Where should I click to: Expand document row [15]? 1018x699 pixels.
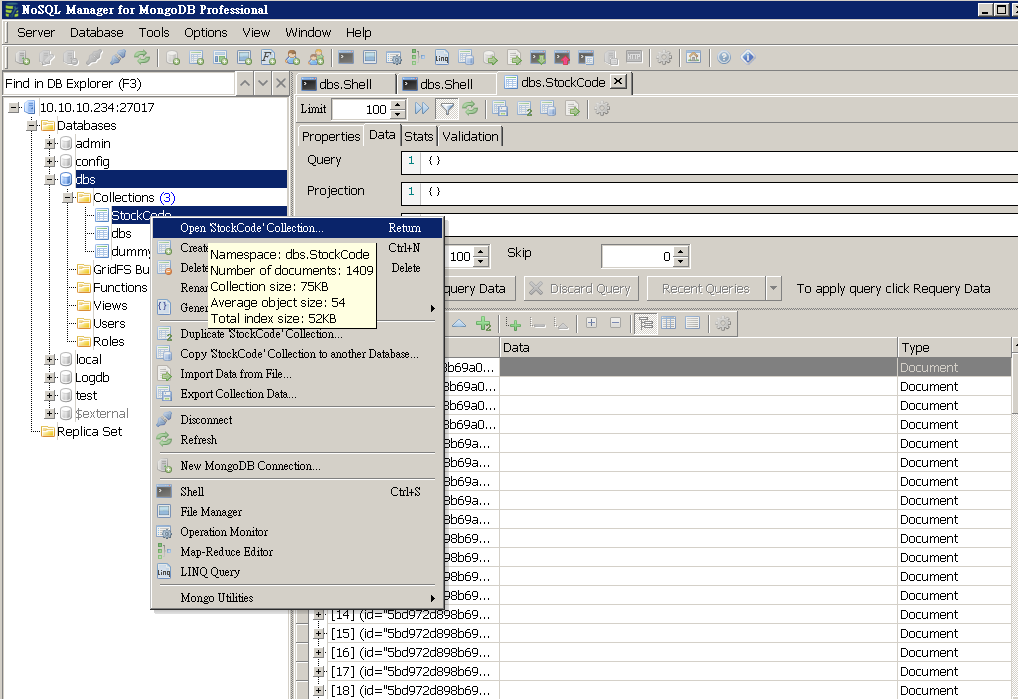[x=319, y=633]
